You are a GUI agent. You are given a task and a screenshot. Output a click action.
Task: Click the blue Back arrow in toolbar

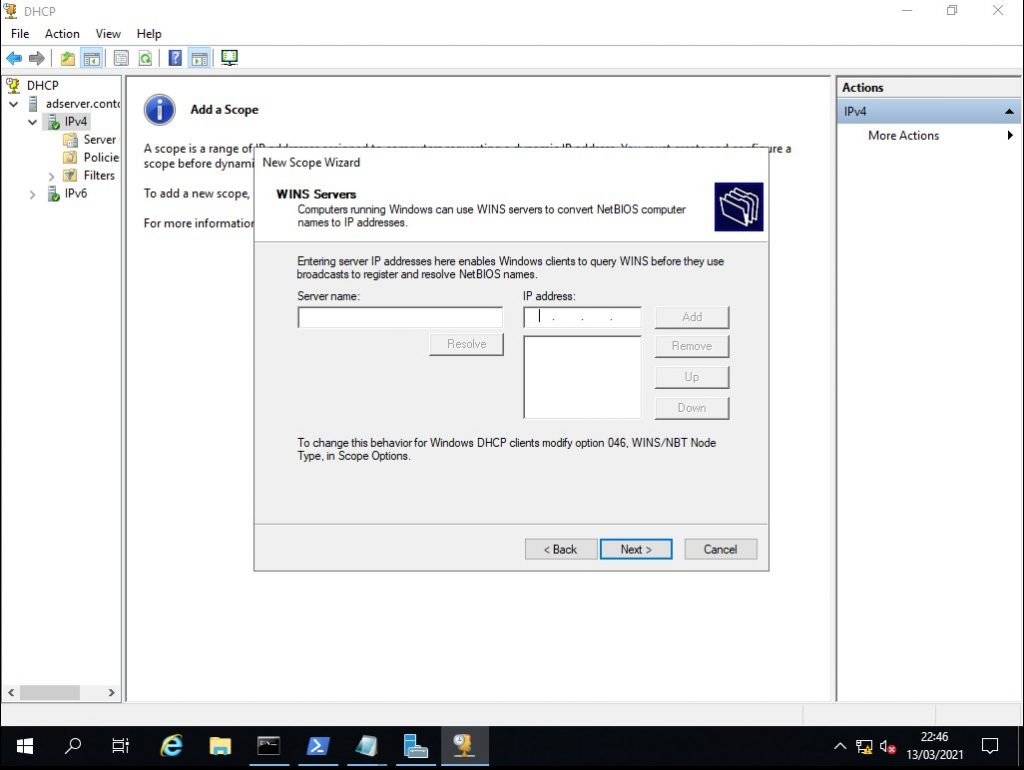point(14,58)
